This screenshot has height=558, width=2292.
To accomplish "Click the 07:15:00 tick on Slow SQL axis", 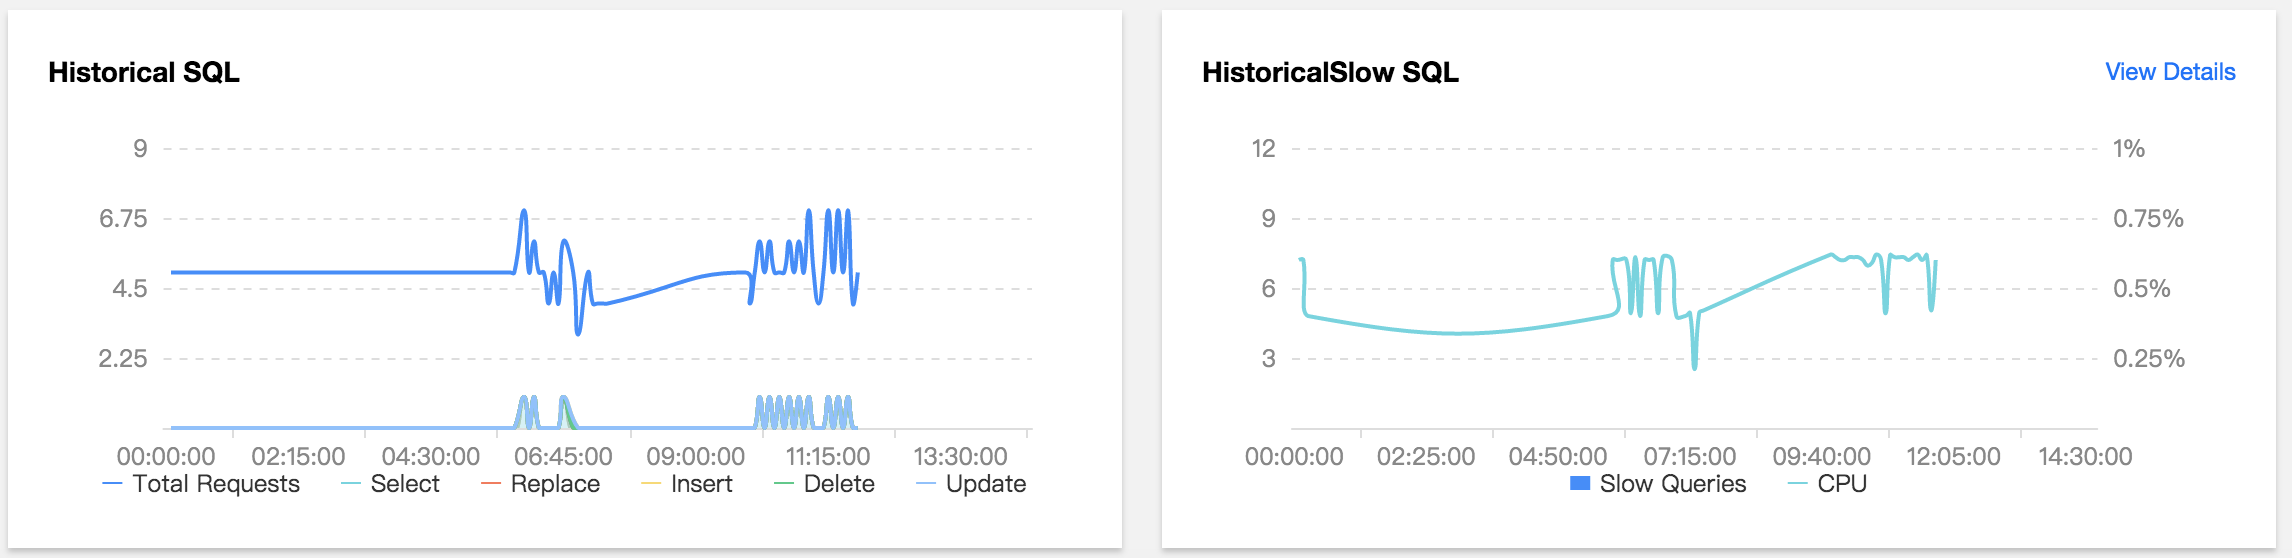I will [1690, 457].
